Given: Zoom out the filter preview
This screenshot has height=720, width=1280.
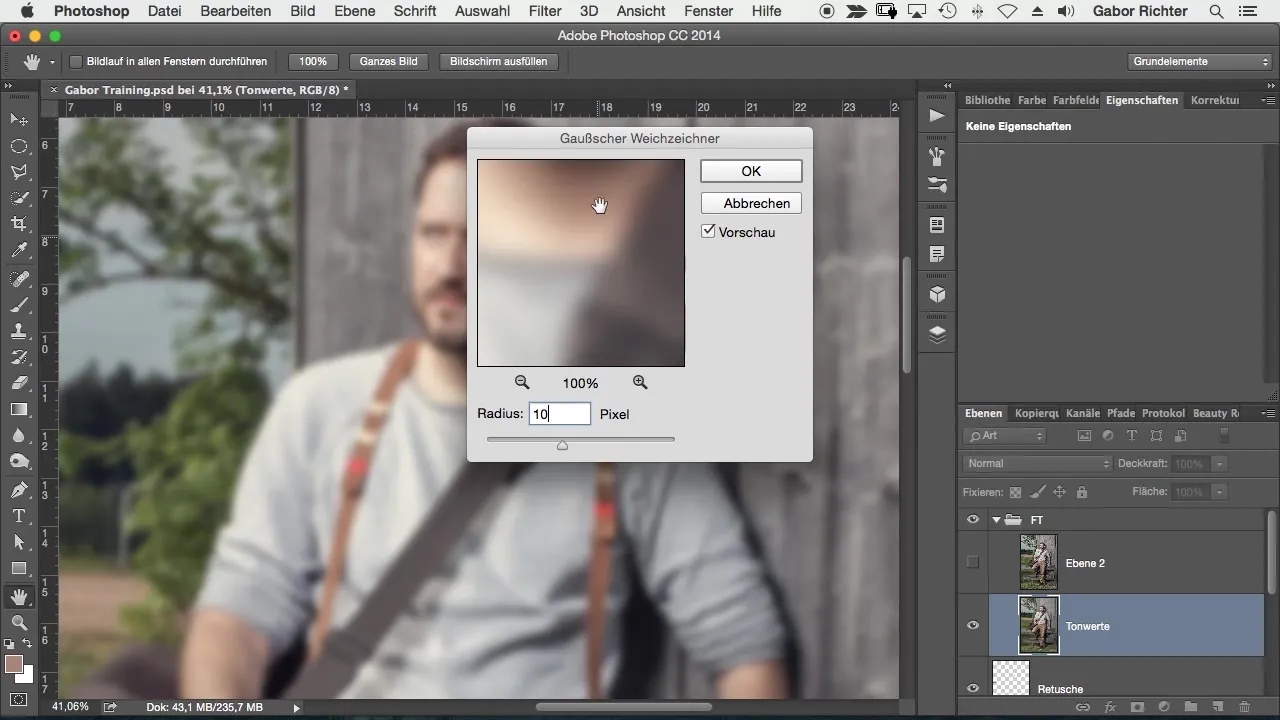Looking at the screenshot, I should point(521,382).
